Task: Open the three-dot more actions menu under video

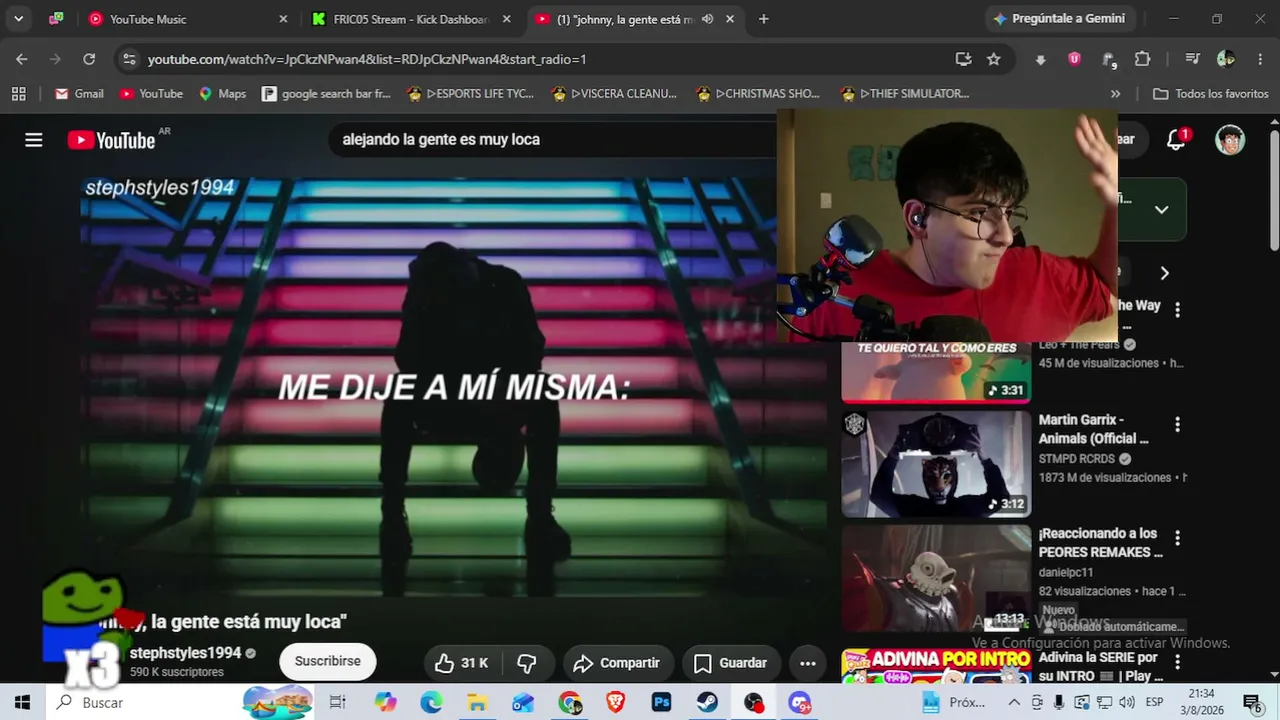Action: coord(808,663)
